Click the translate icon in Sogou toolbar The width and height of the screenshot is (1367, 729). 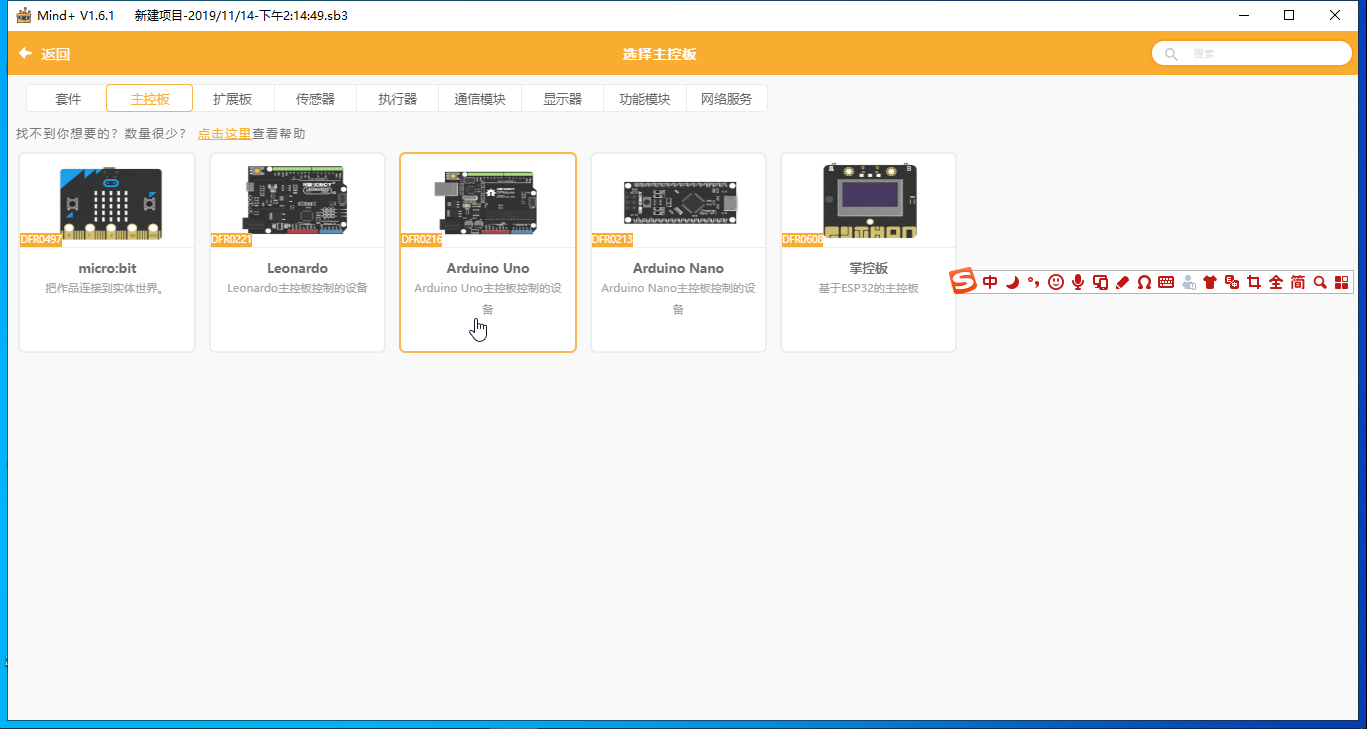(1232, 283)
